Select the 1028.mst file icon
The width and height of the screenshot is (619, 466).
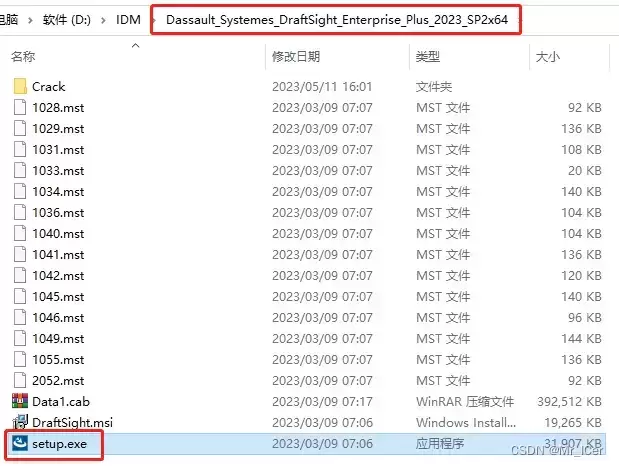click(x=20, y=107)
